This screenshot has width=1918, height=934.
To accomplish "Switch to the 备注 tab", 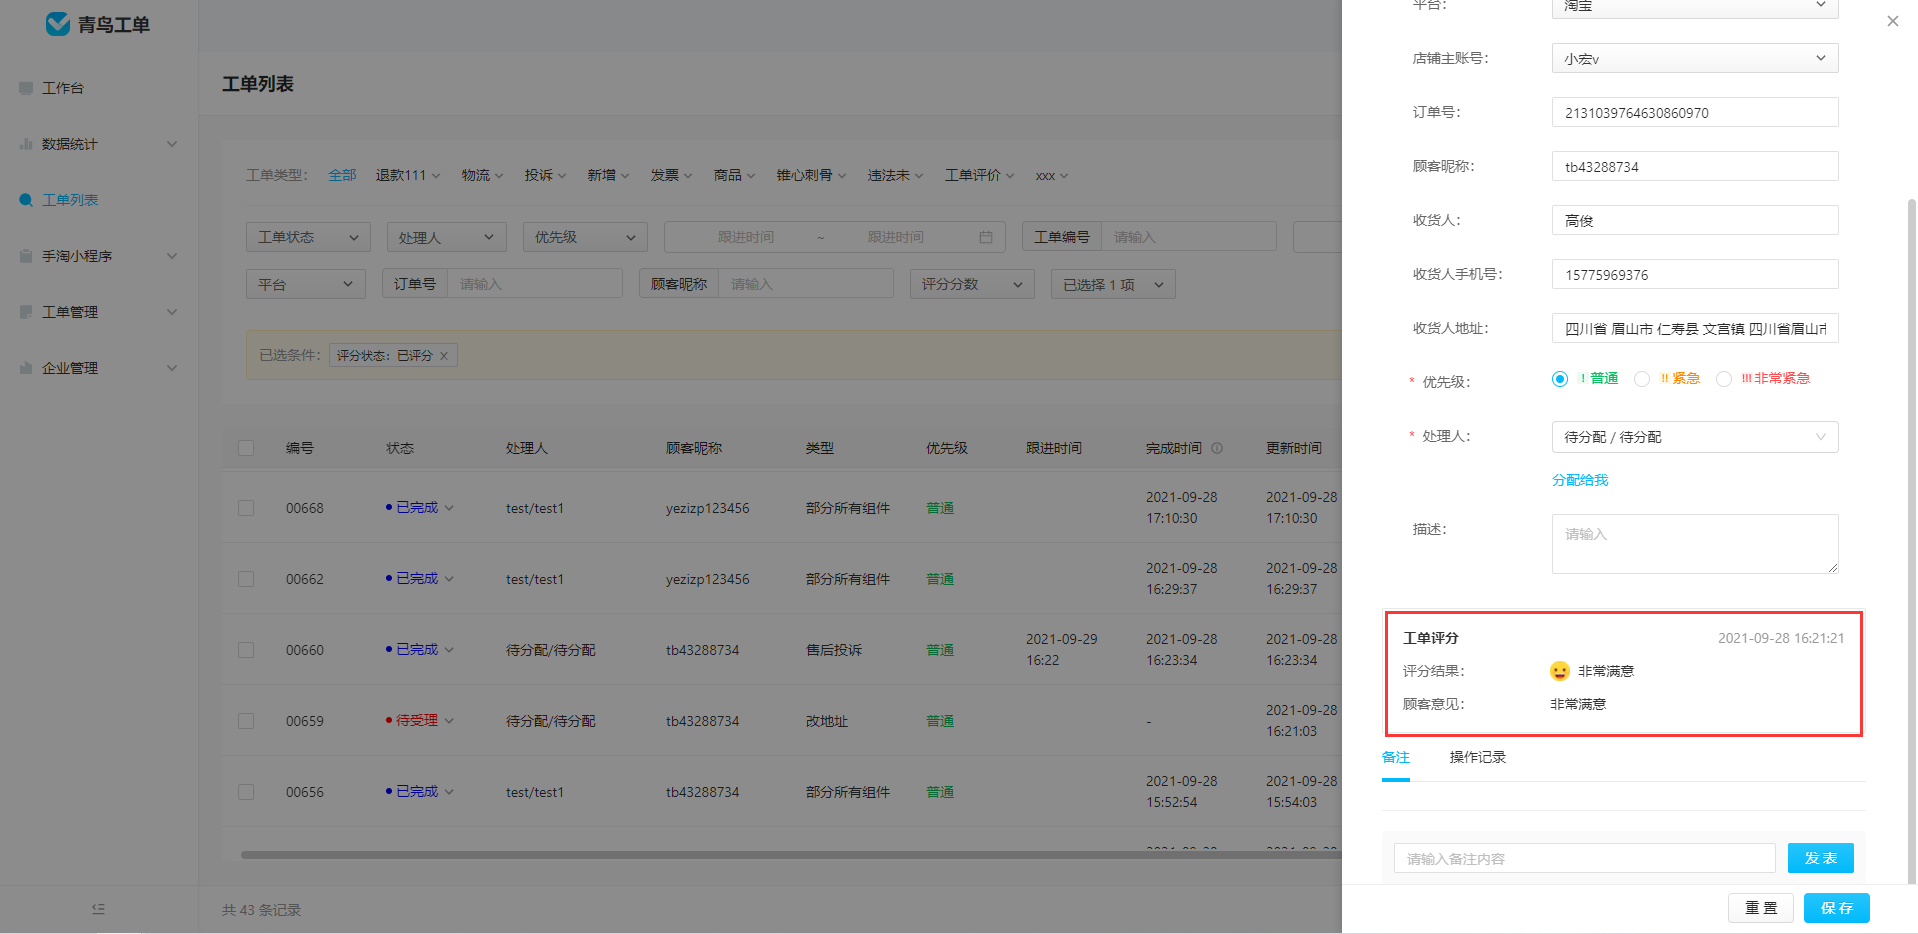I will tap(1396, 757).
